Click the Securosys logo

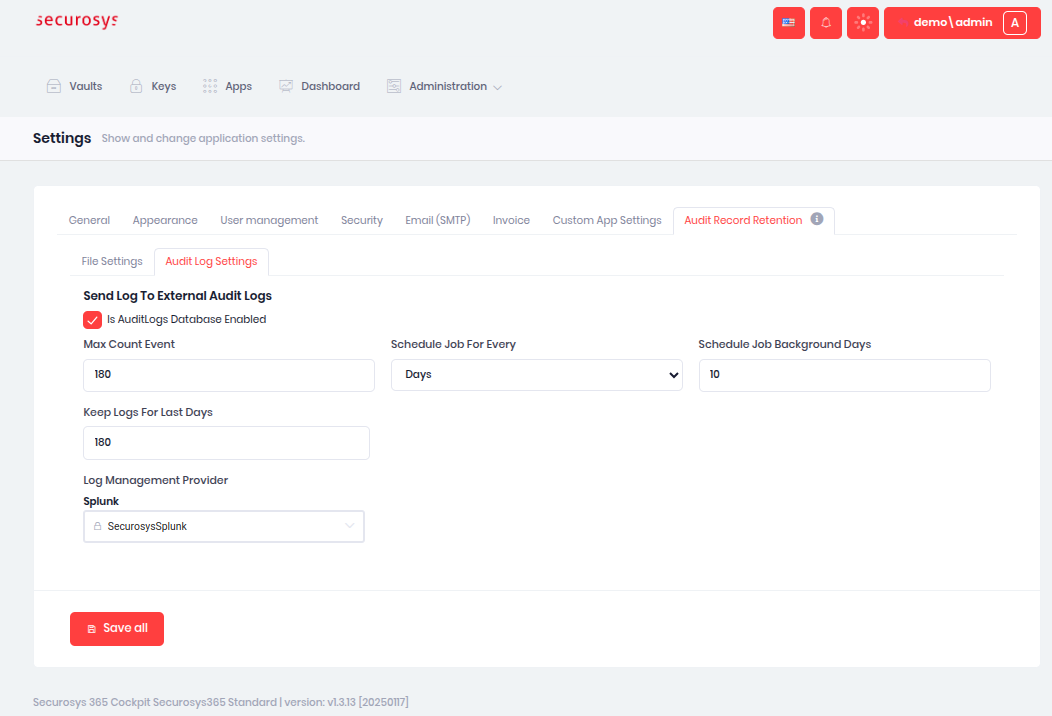[76, 21]
